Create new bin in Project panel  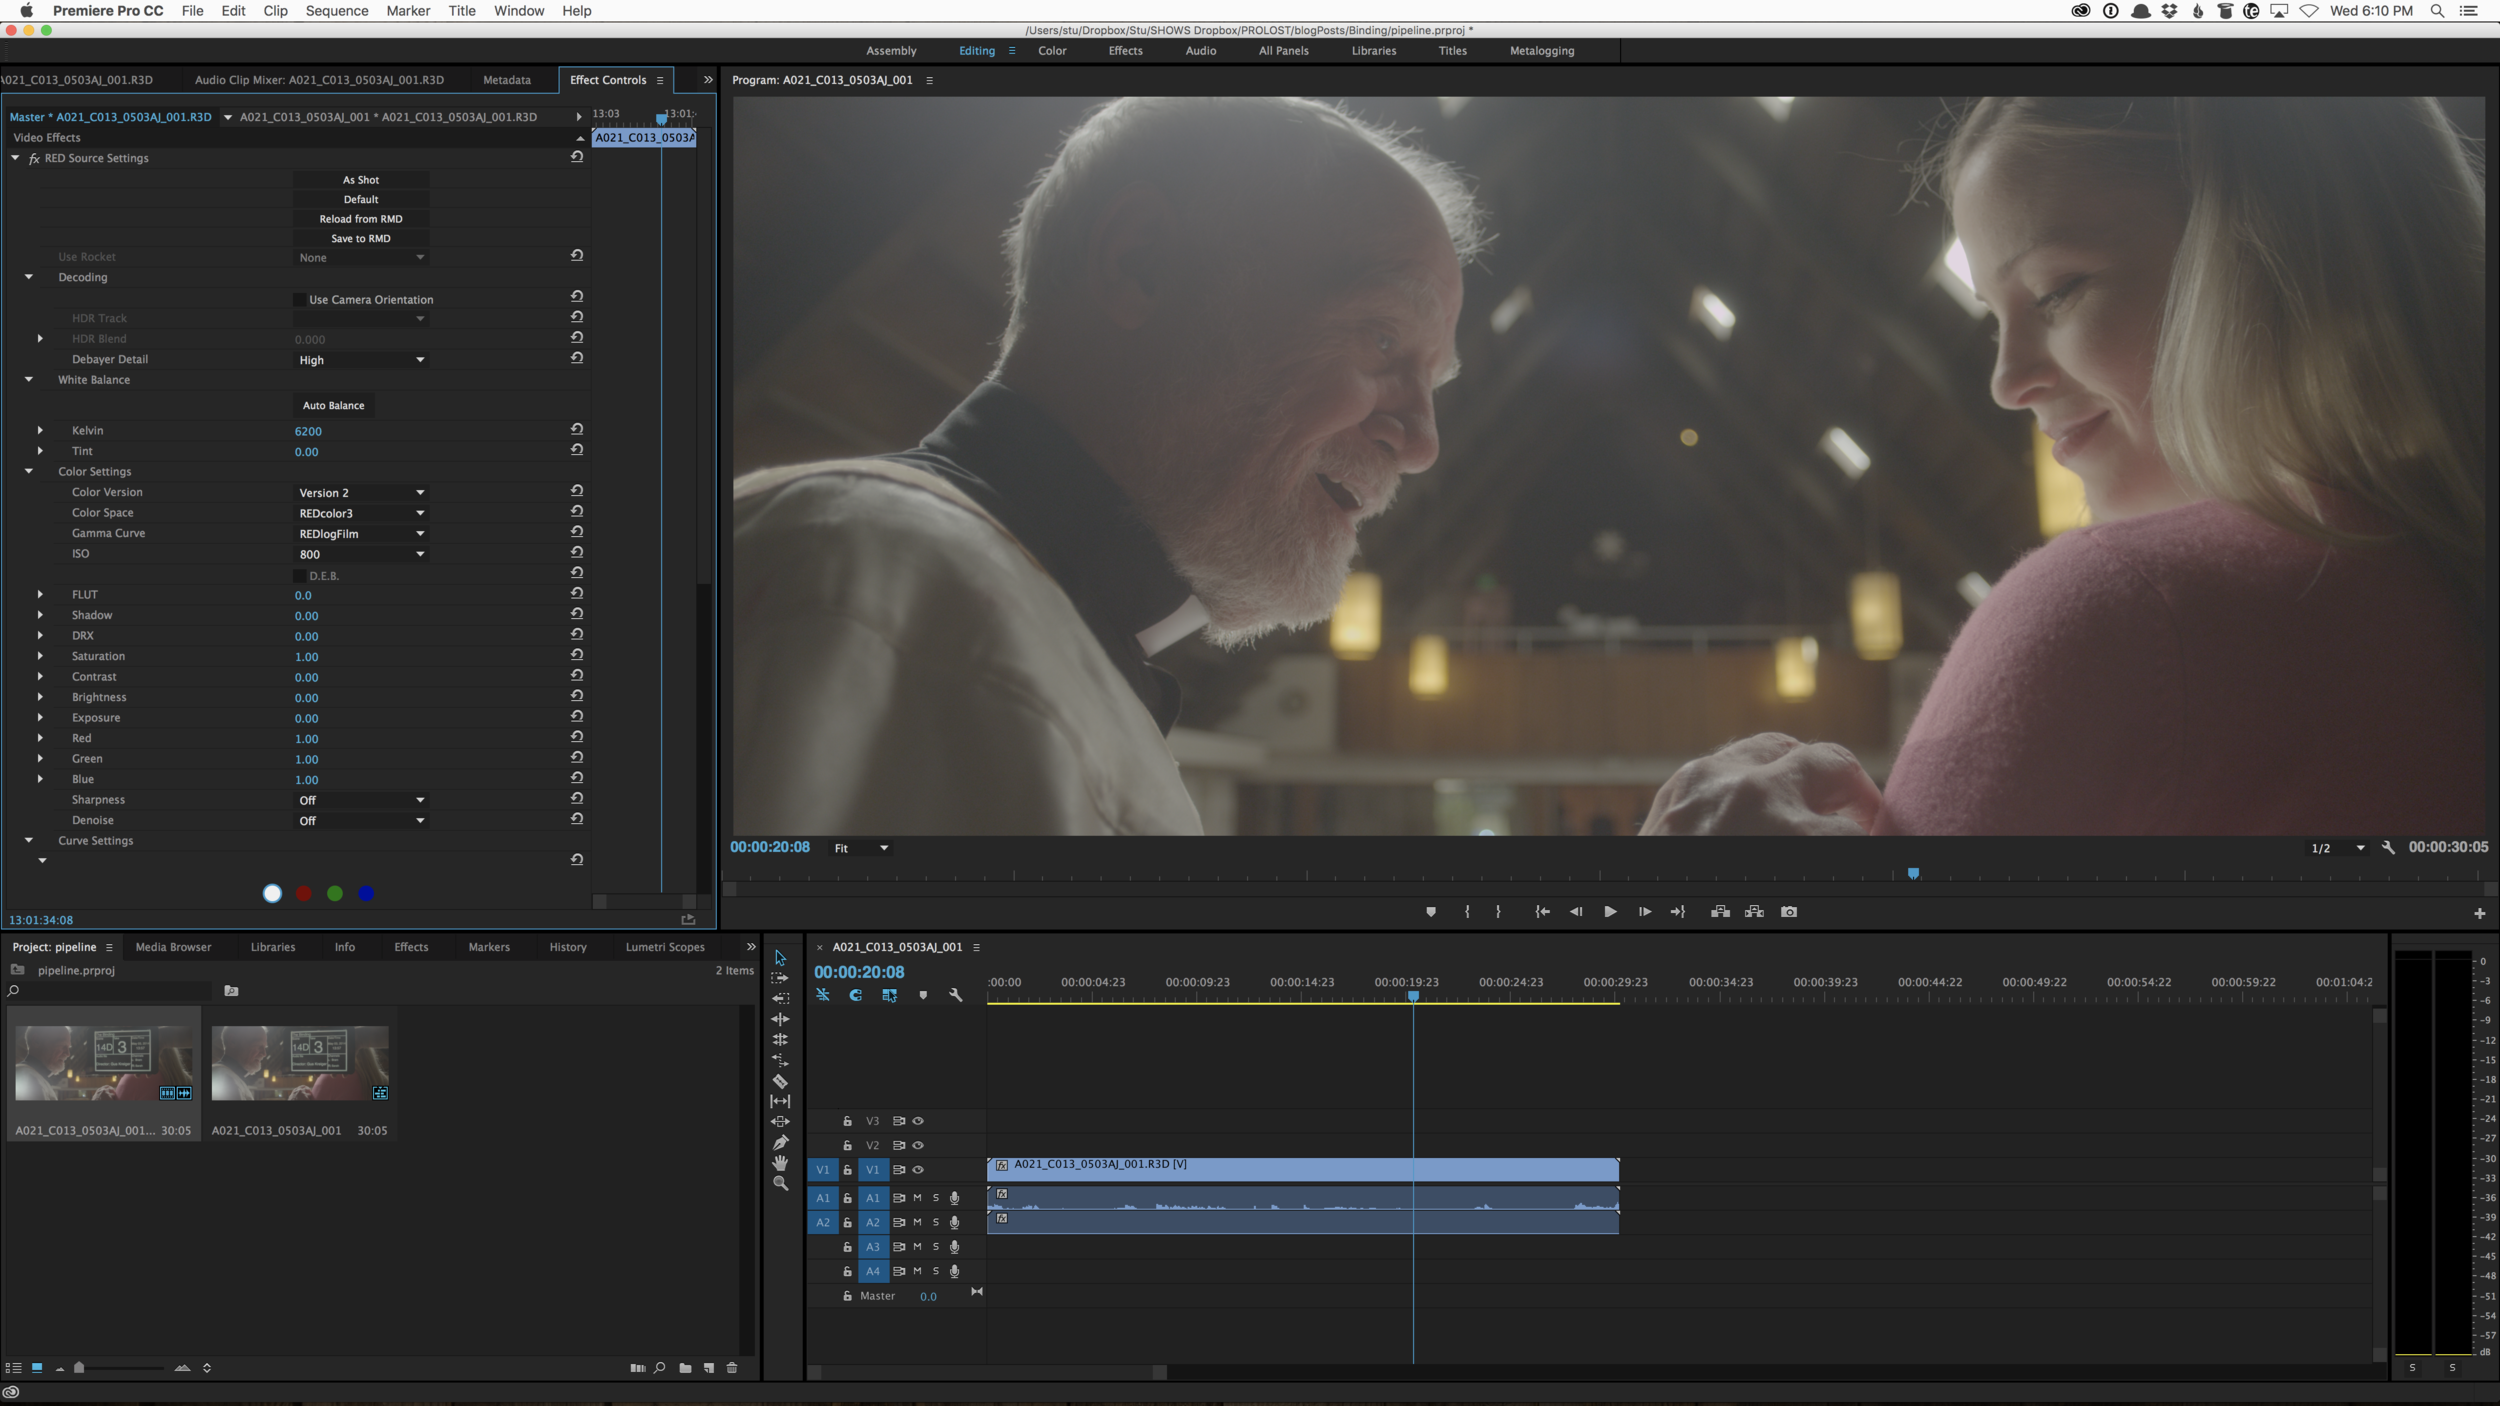685,1368
